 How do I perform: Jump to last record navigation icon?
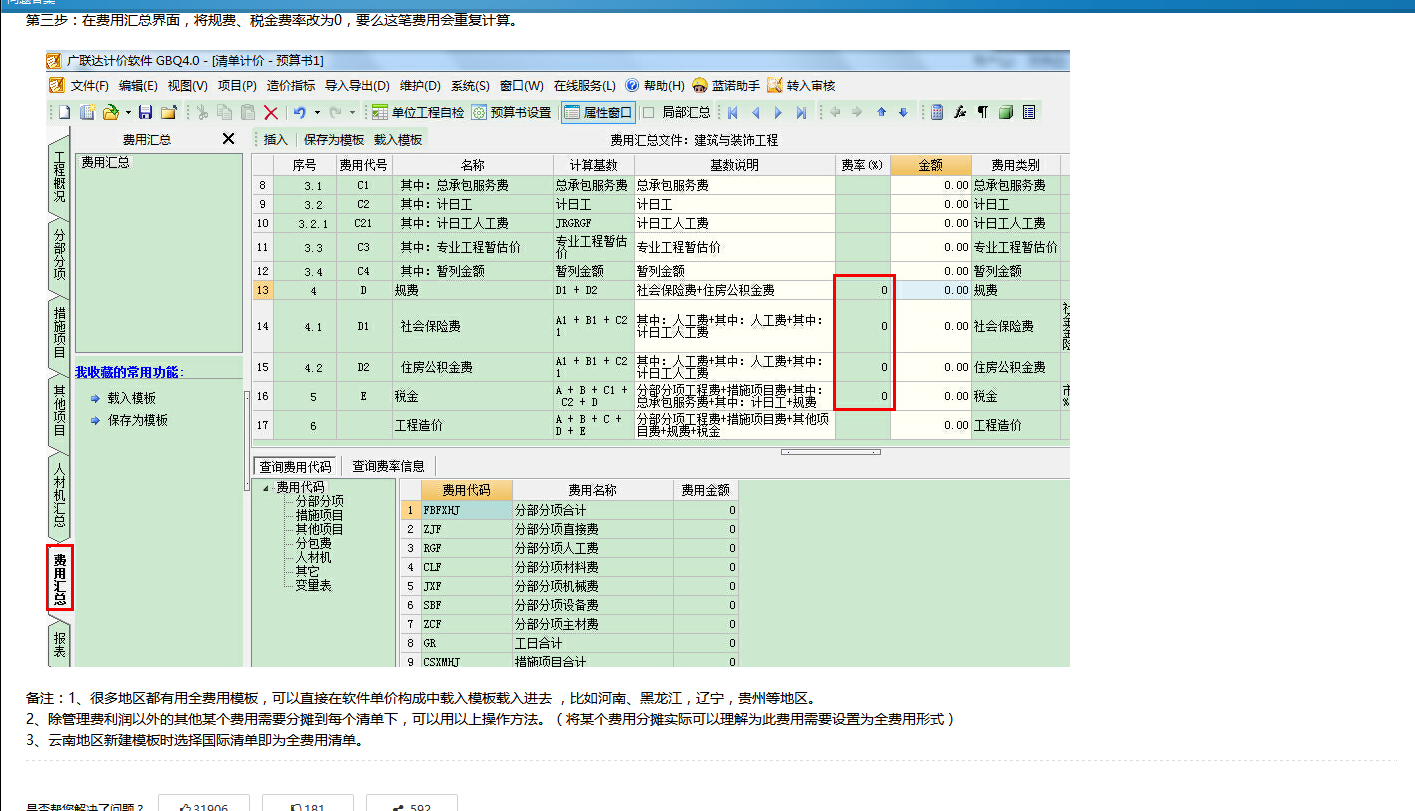(x=801, y=112)
